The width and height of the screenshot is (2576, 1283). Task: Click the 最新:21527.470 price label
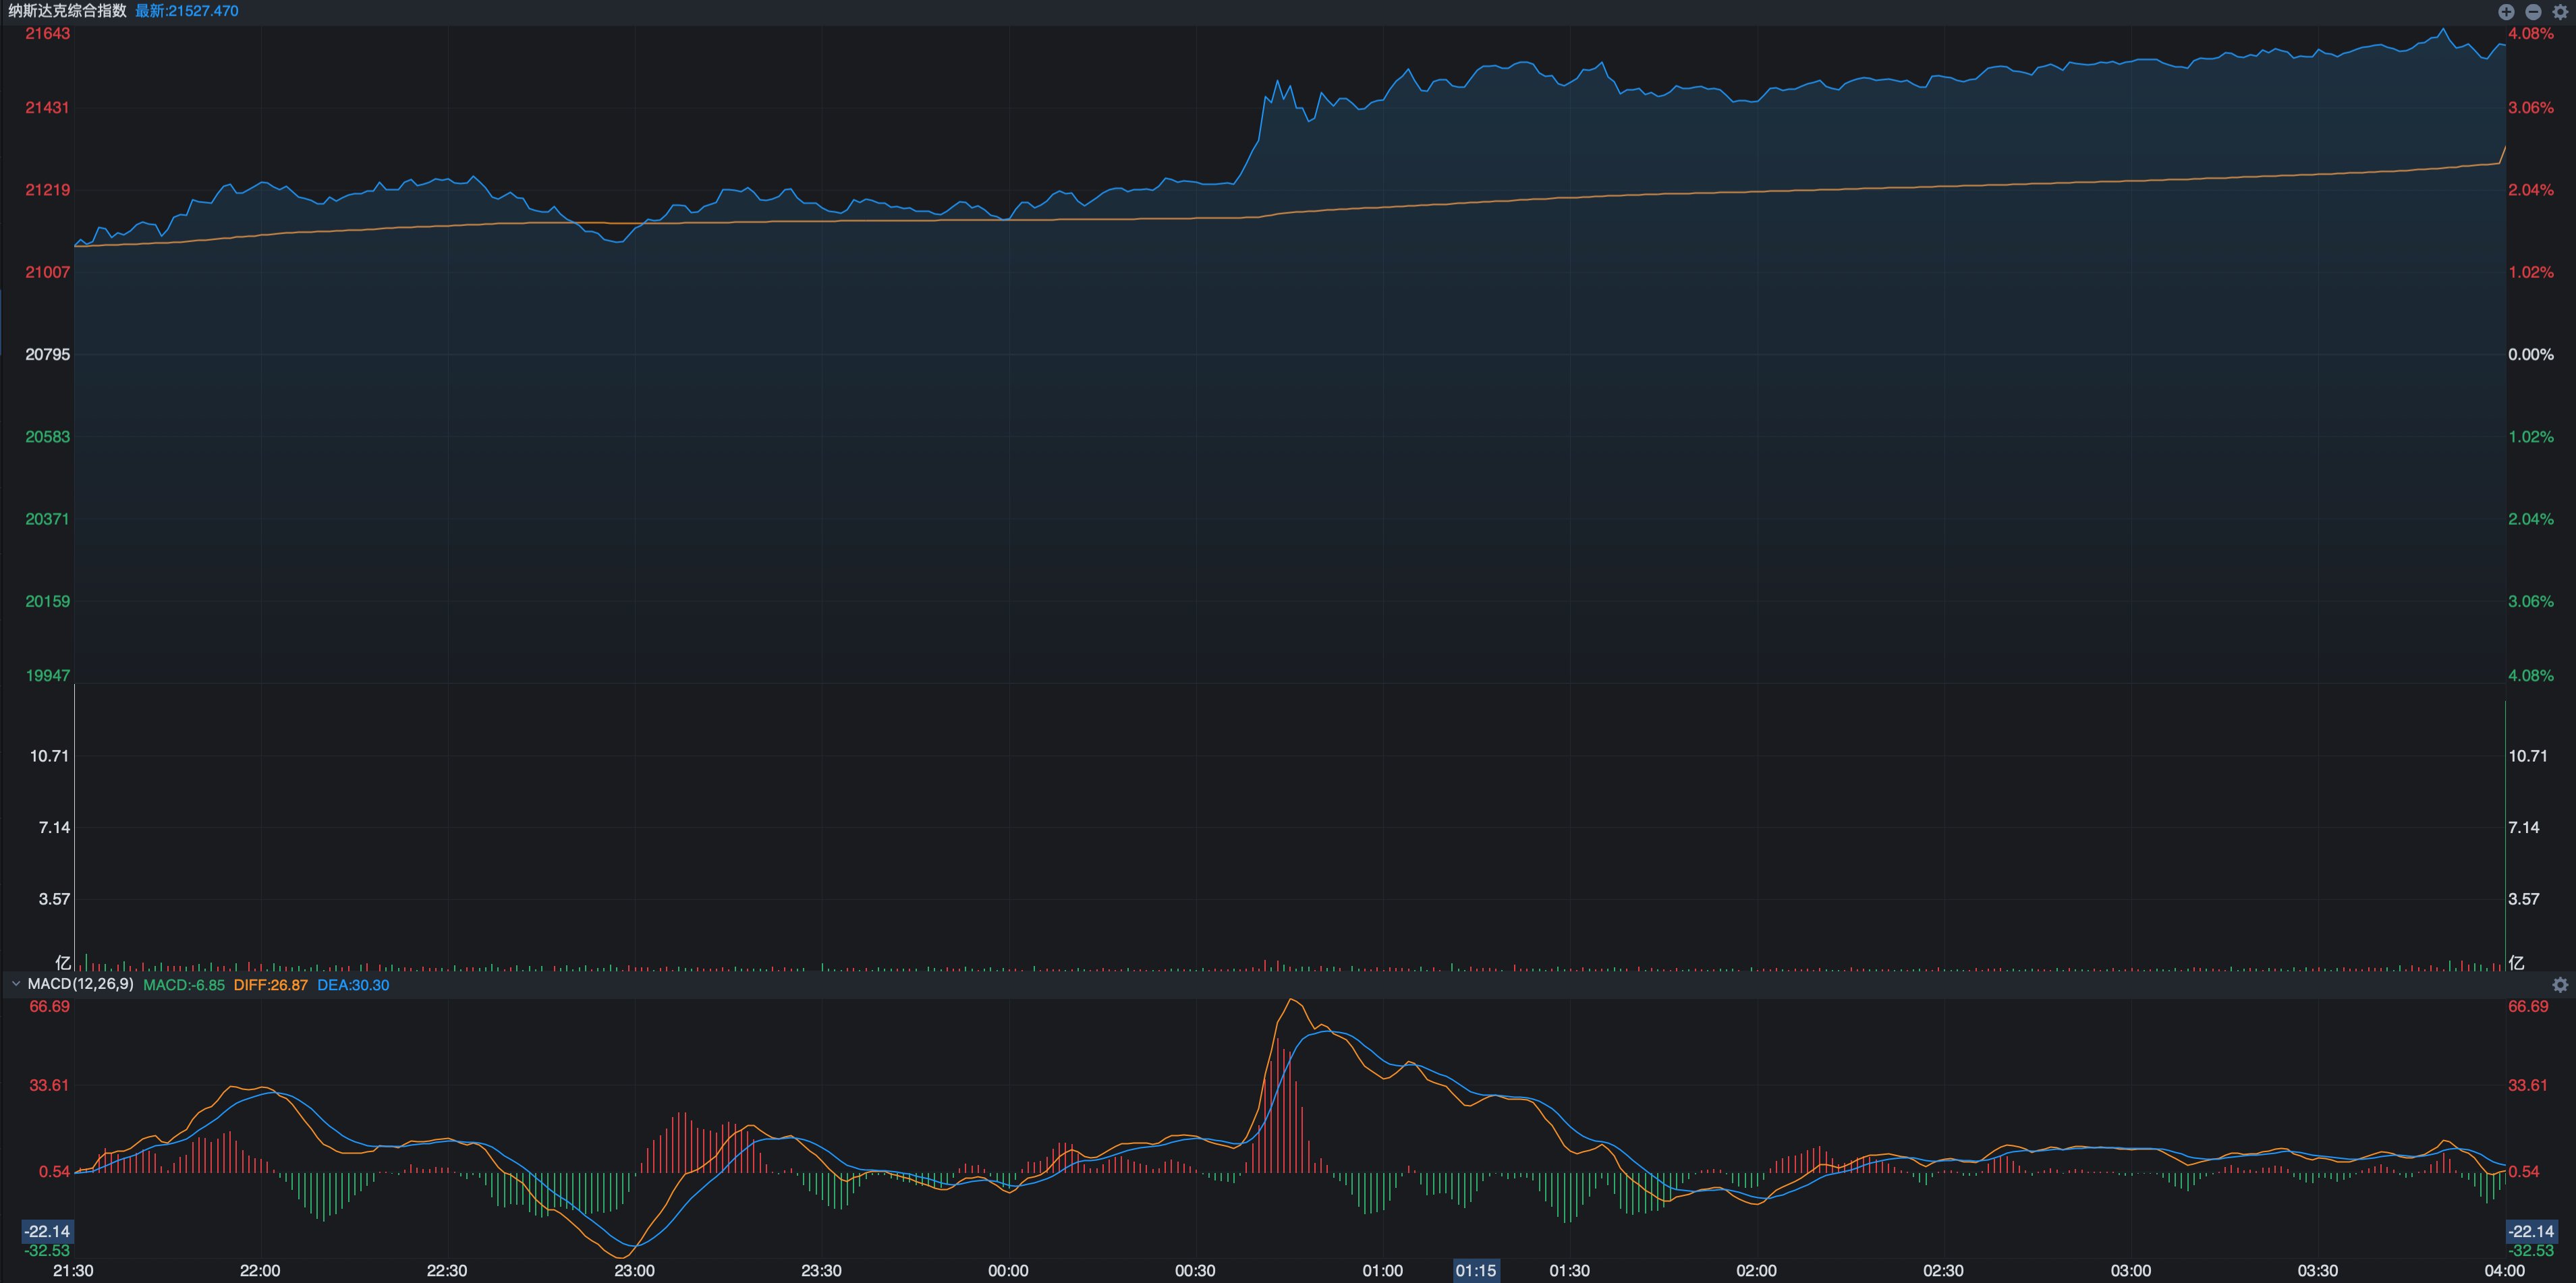coord(187,11)
